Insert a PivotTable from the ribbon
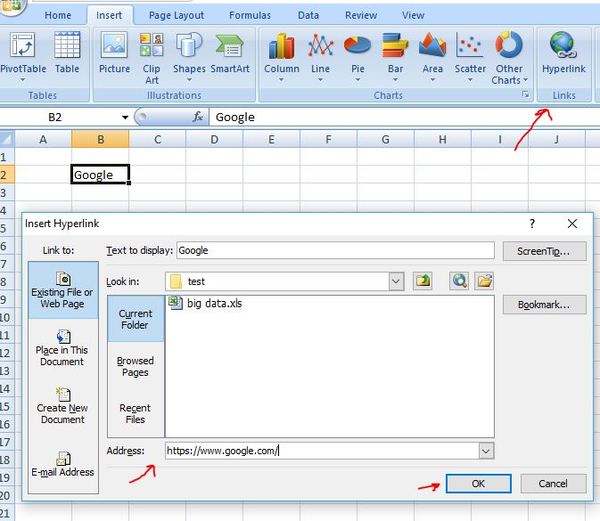600x521 pixels. (23, 57)
